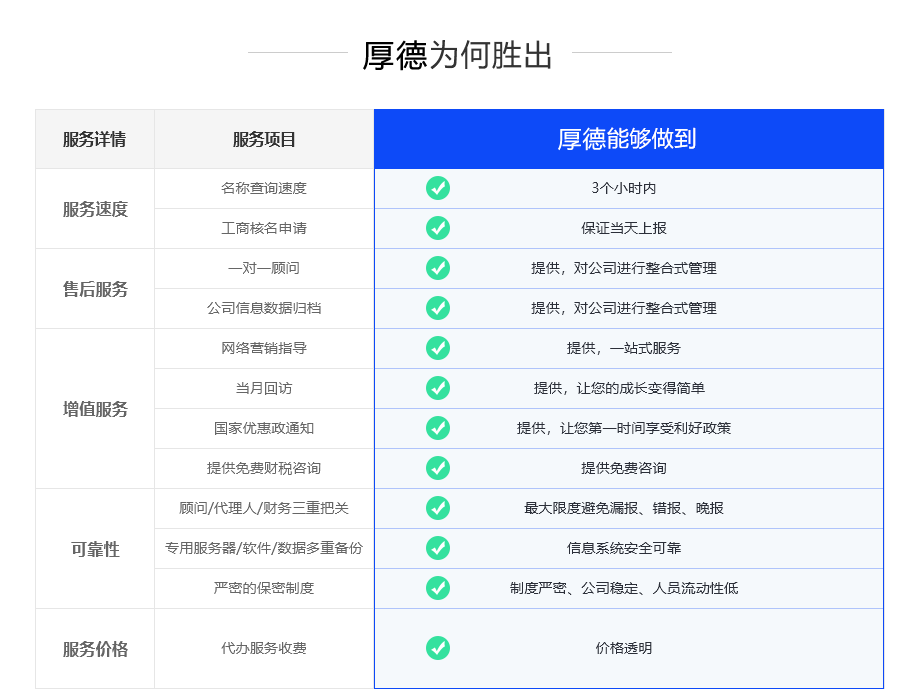
Task: Click the 代办服务收费 service item
Action: point(264,648)
